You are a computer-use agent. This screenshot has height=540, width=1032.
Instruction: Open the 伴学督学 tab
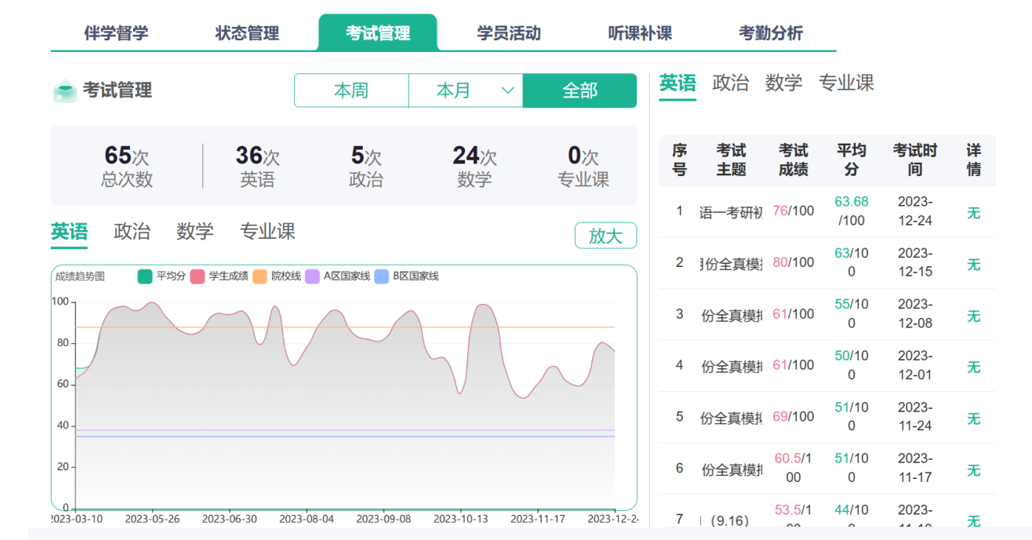116,33
